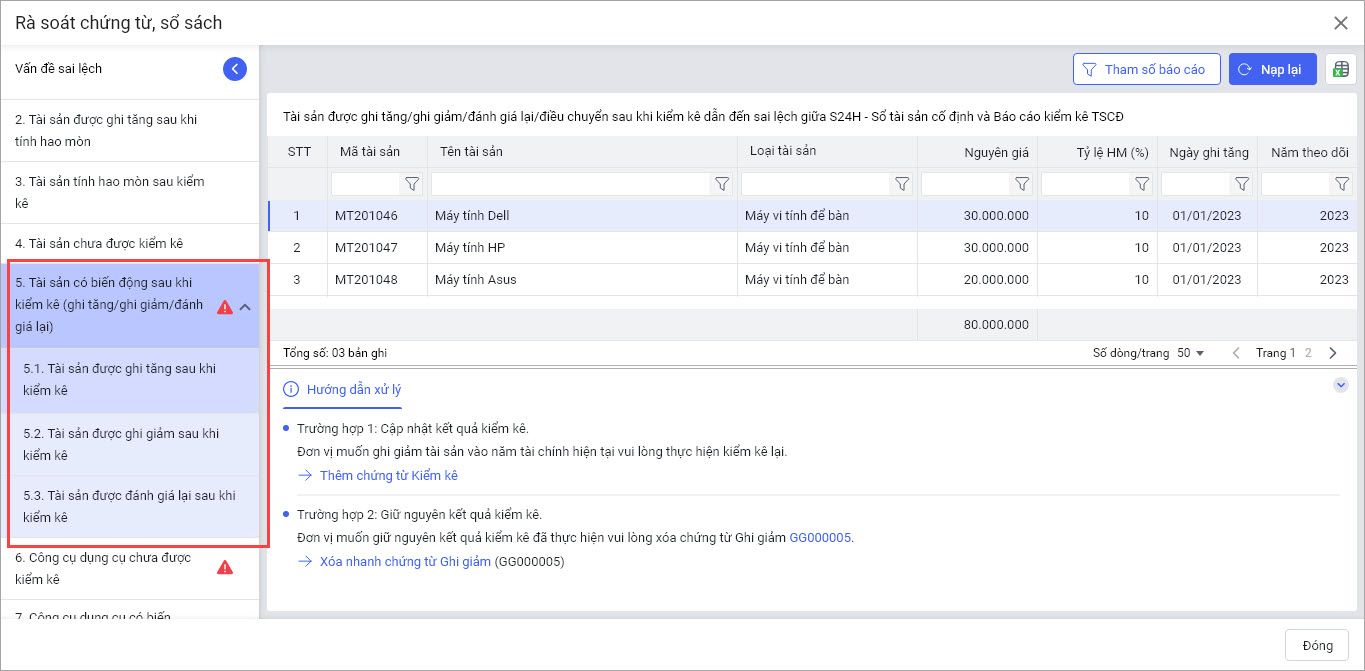1365x671 pixels.
Task: Collapse section 5 chevron in sidebar
Action: point(245,307)
